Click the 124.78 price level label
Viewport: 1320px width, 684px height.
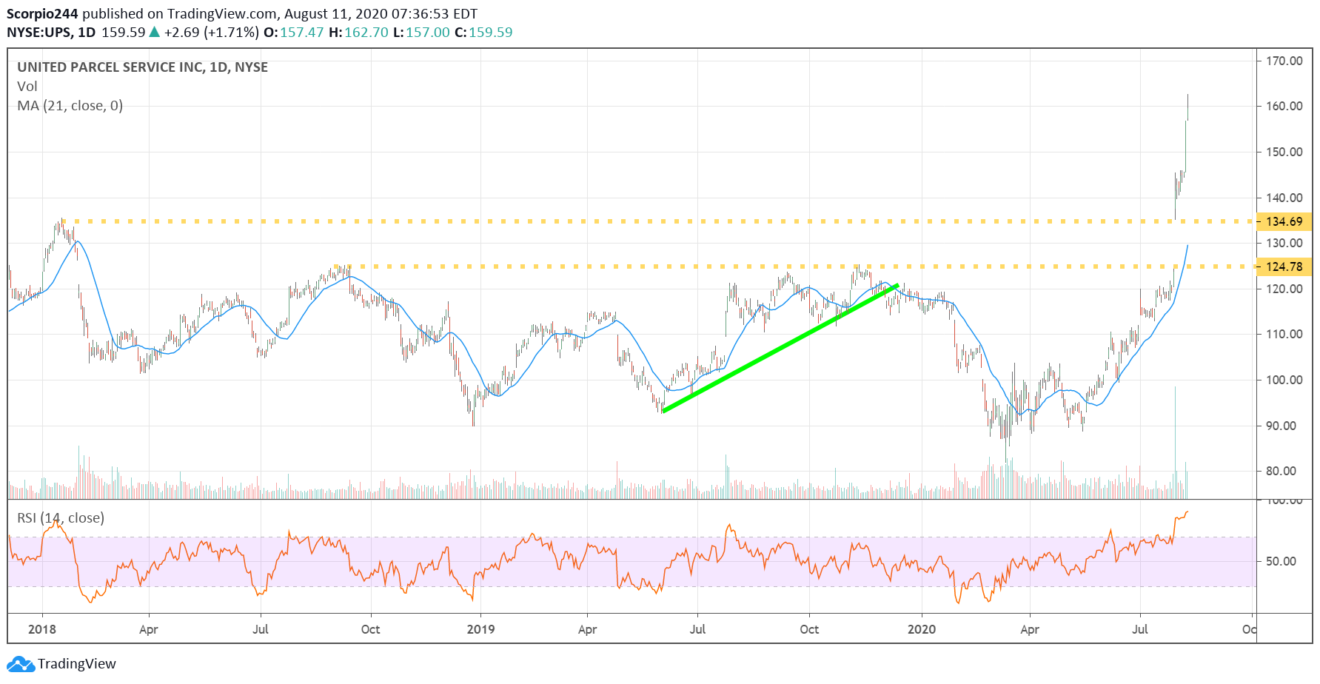click(1282, 266)
